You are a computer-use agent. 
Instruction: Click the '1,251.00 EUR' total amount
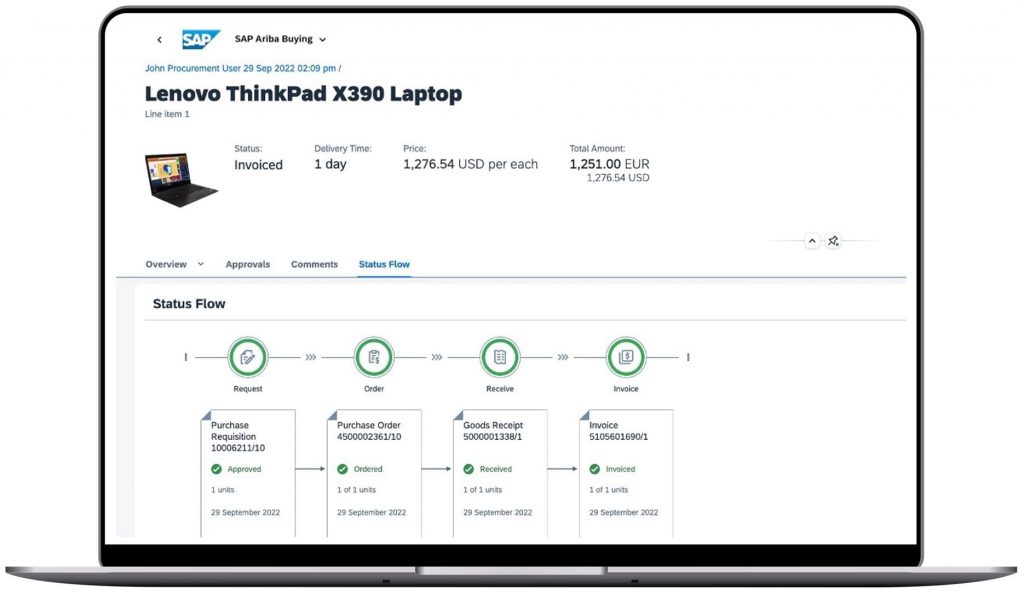click(x=609, y=164)
